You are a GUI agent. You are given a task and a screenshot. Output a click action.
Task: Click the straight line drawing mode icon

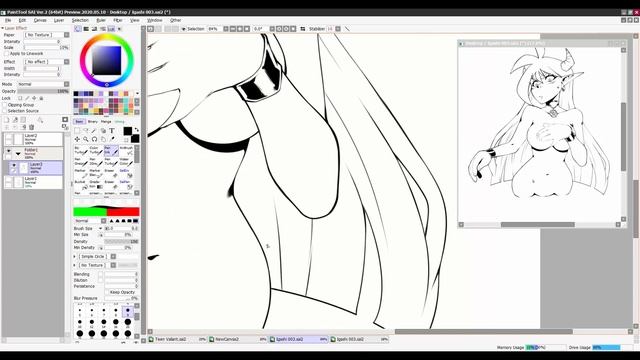click(347, 29)
